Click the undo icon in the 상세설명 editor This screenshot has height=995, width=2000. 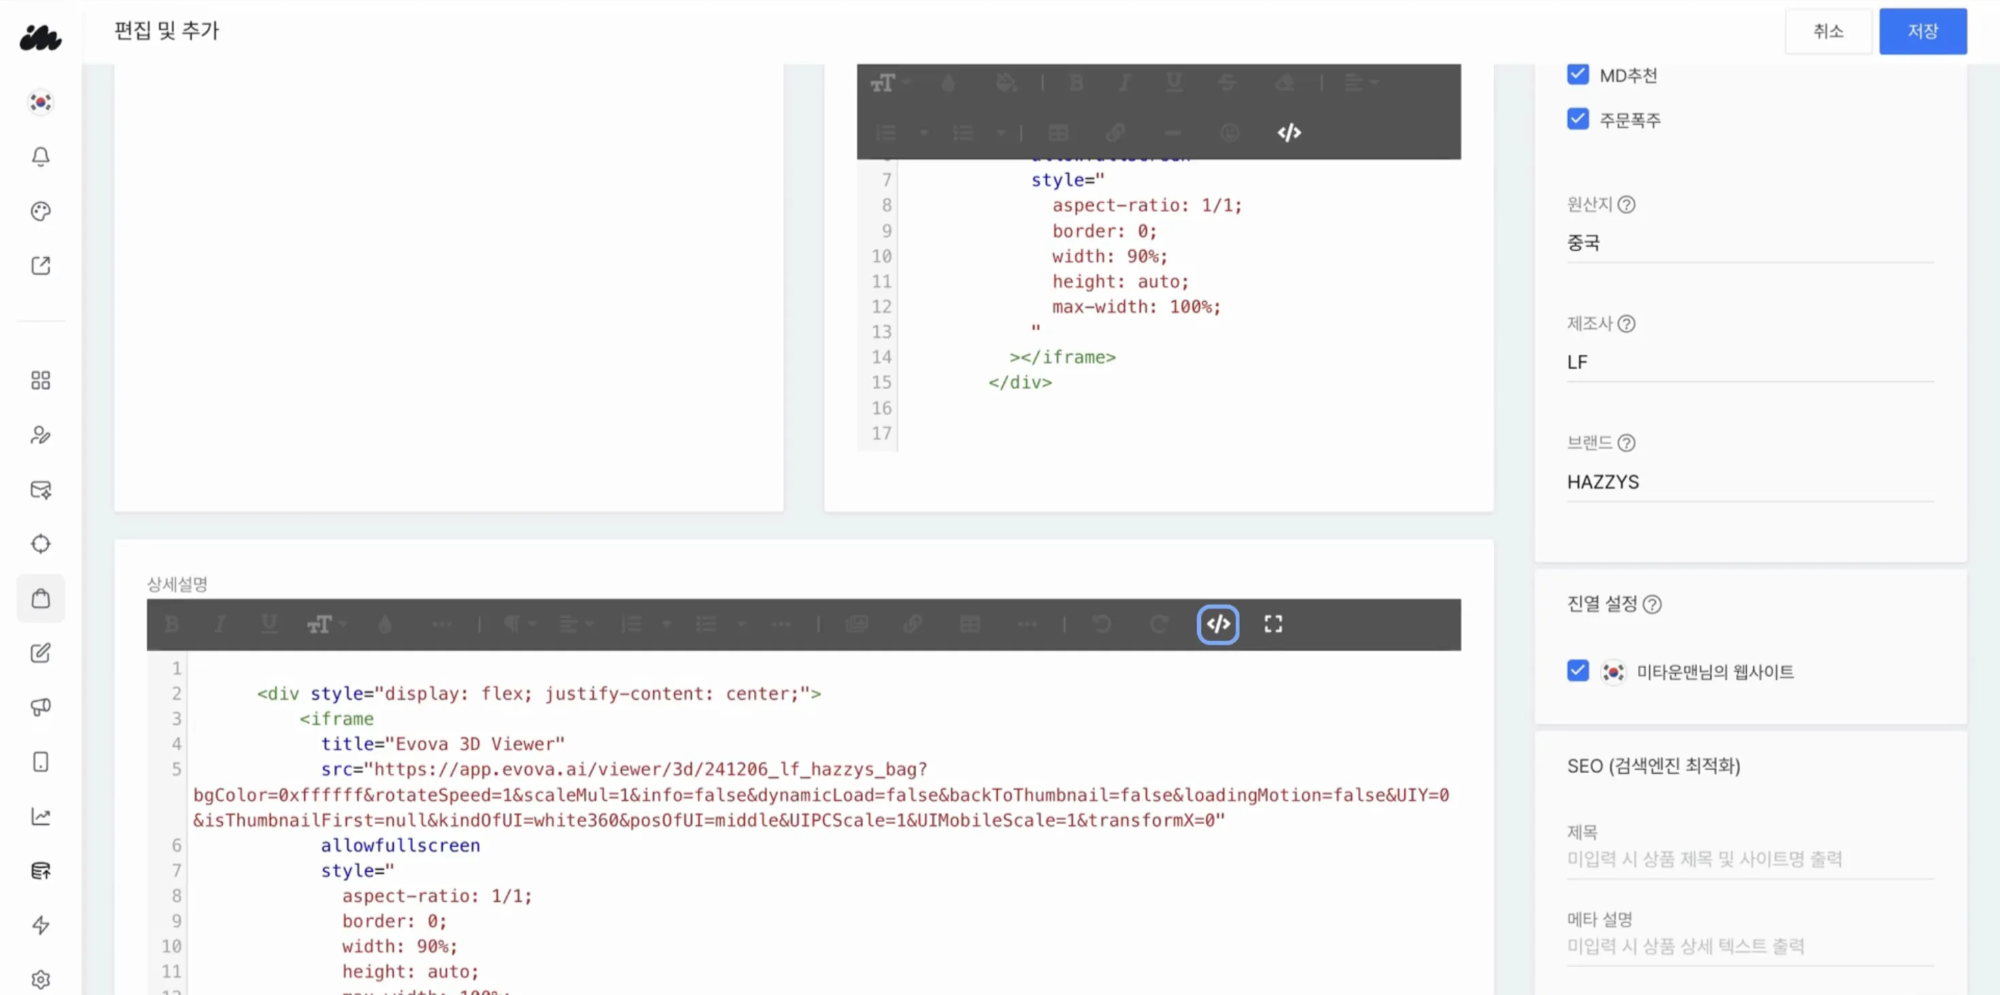click(x=1103, y=624)
